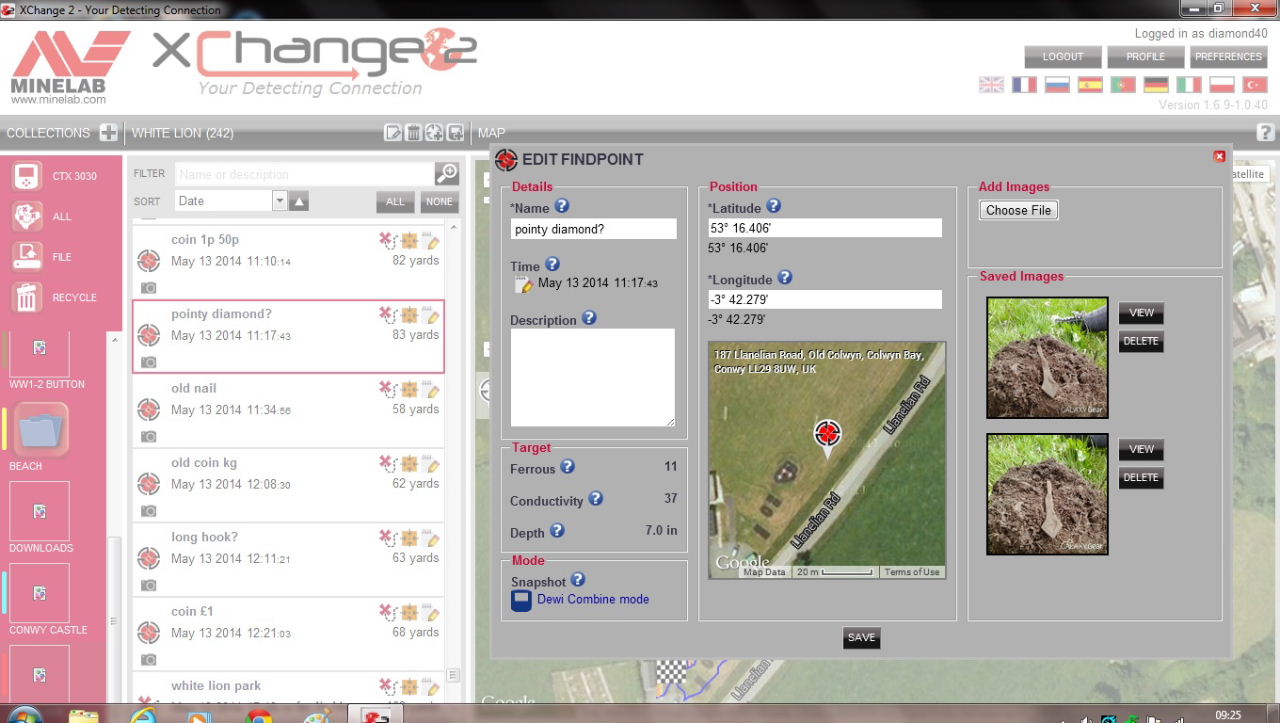Open help icon next to Ferrous
The height and width of the screenshot is (723, 1280).
coord(567,466)
